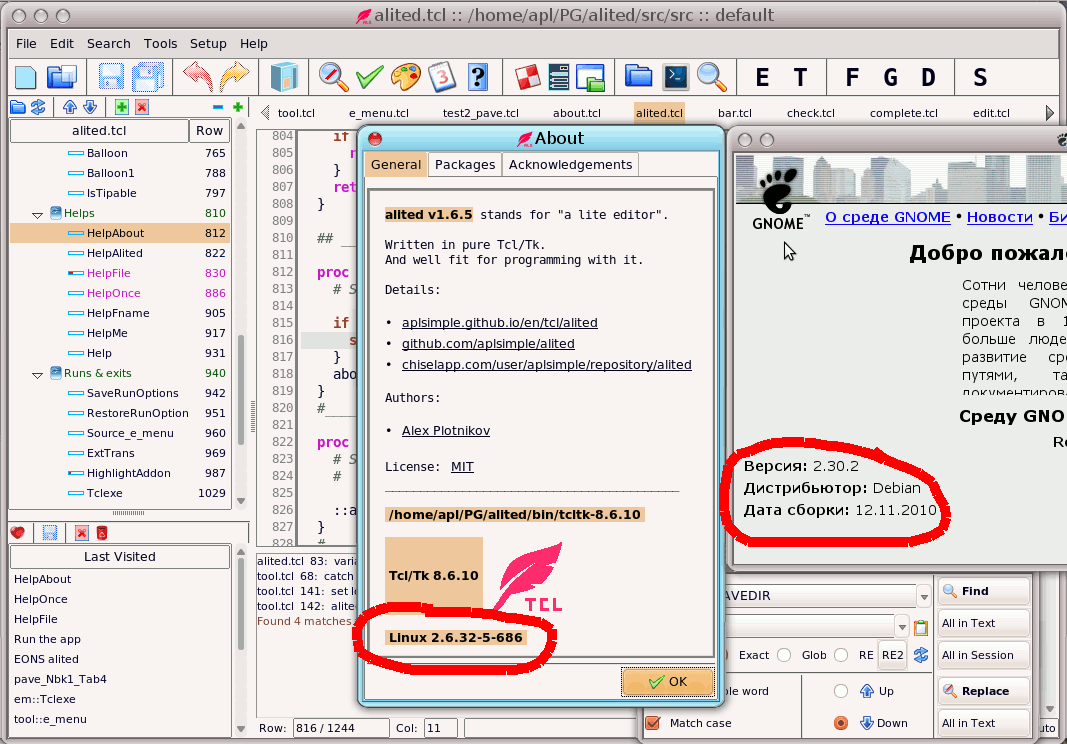This screenshot has width=1067, height=744.
Task: Select the RE search mode radio
Action: pyautogui.click(x=841, y=655)
